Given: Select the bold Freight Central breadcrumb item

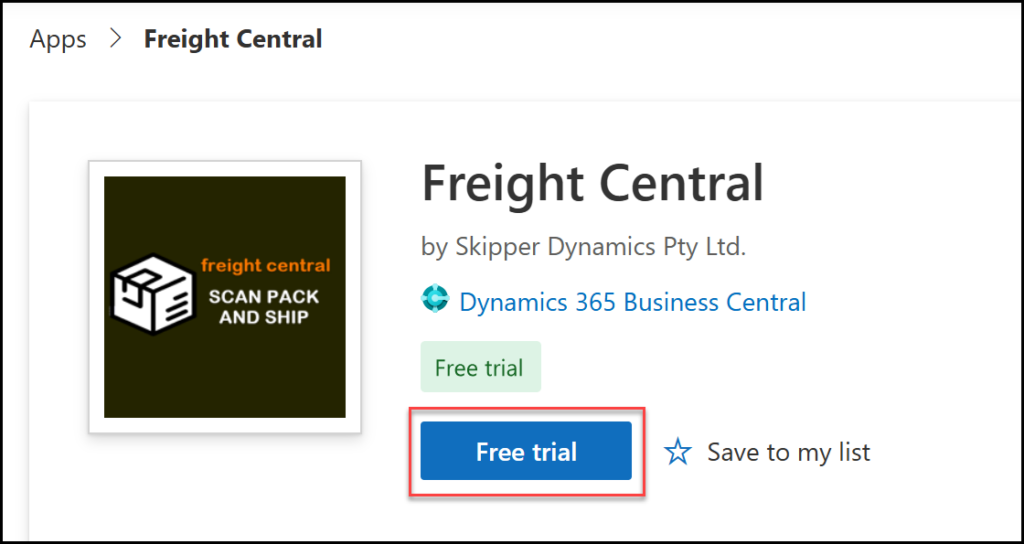Looking at the screenshot, I should coord(233,40).
